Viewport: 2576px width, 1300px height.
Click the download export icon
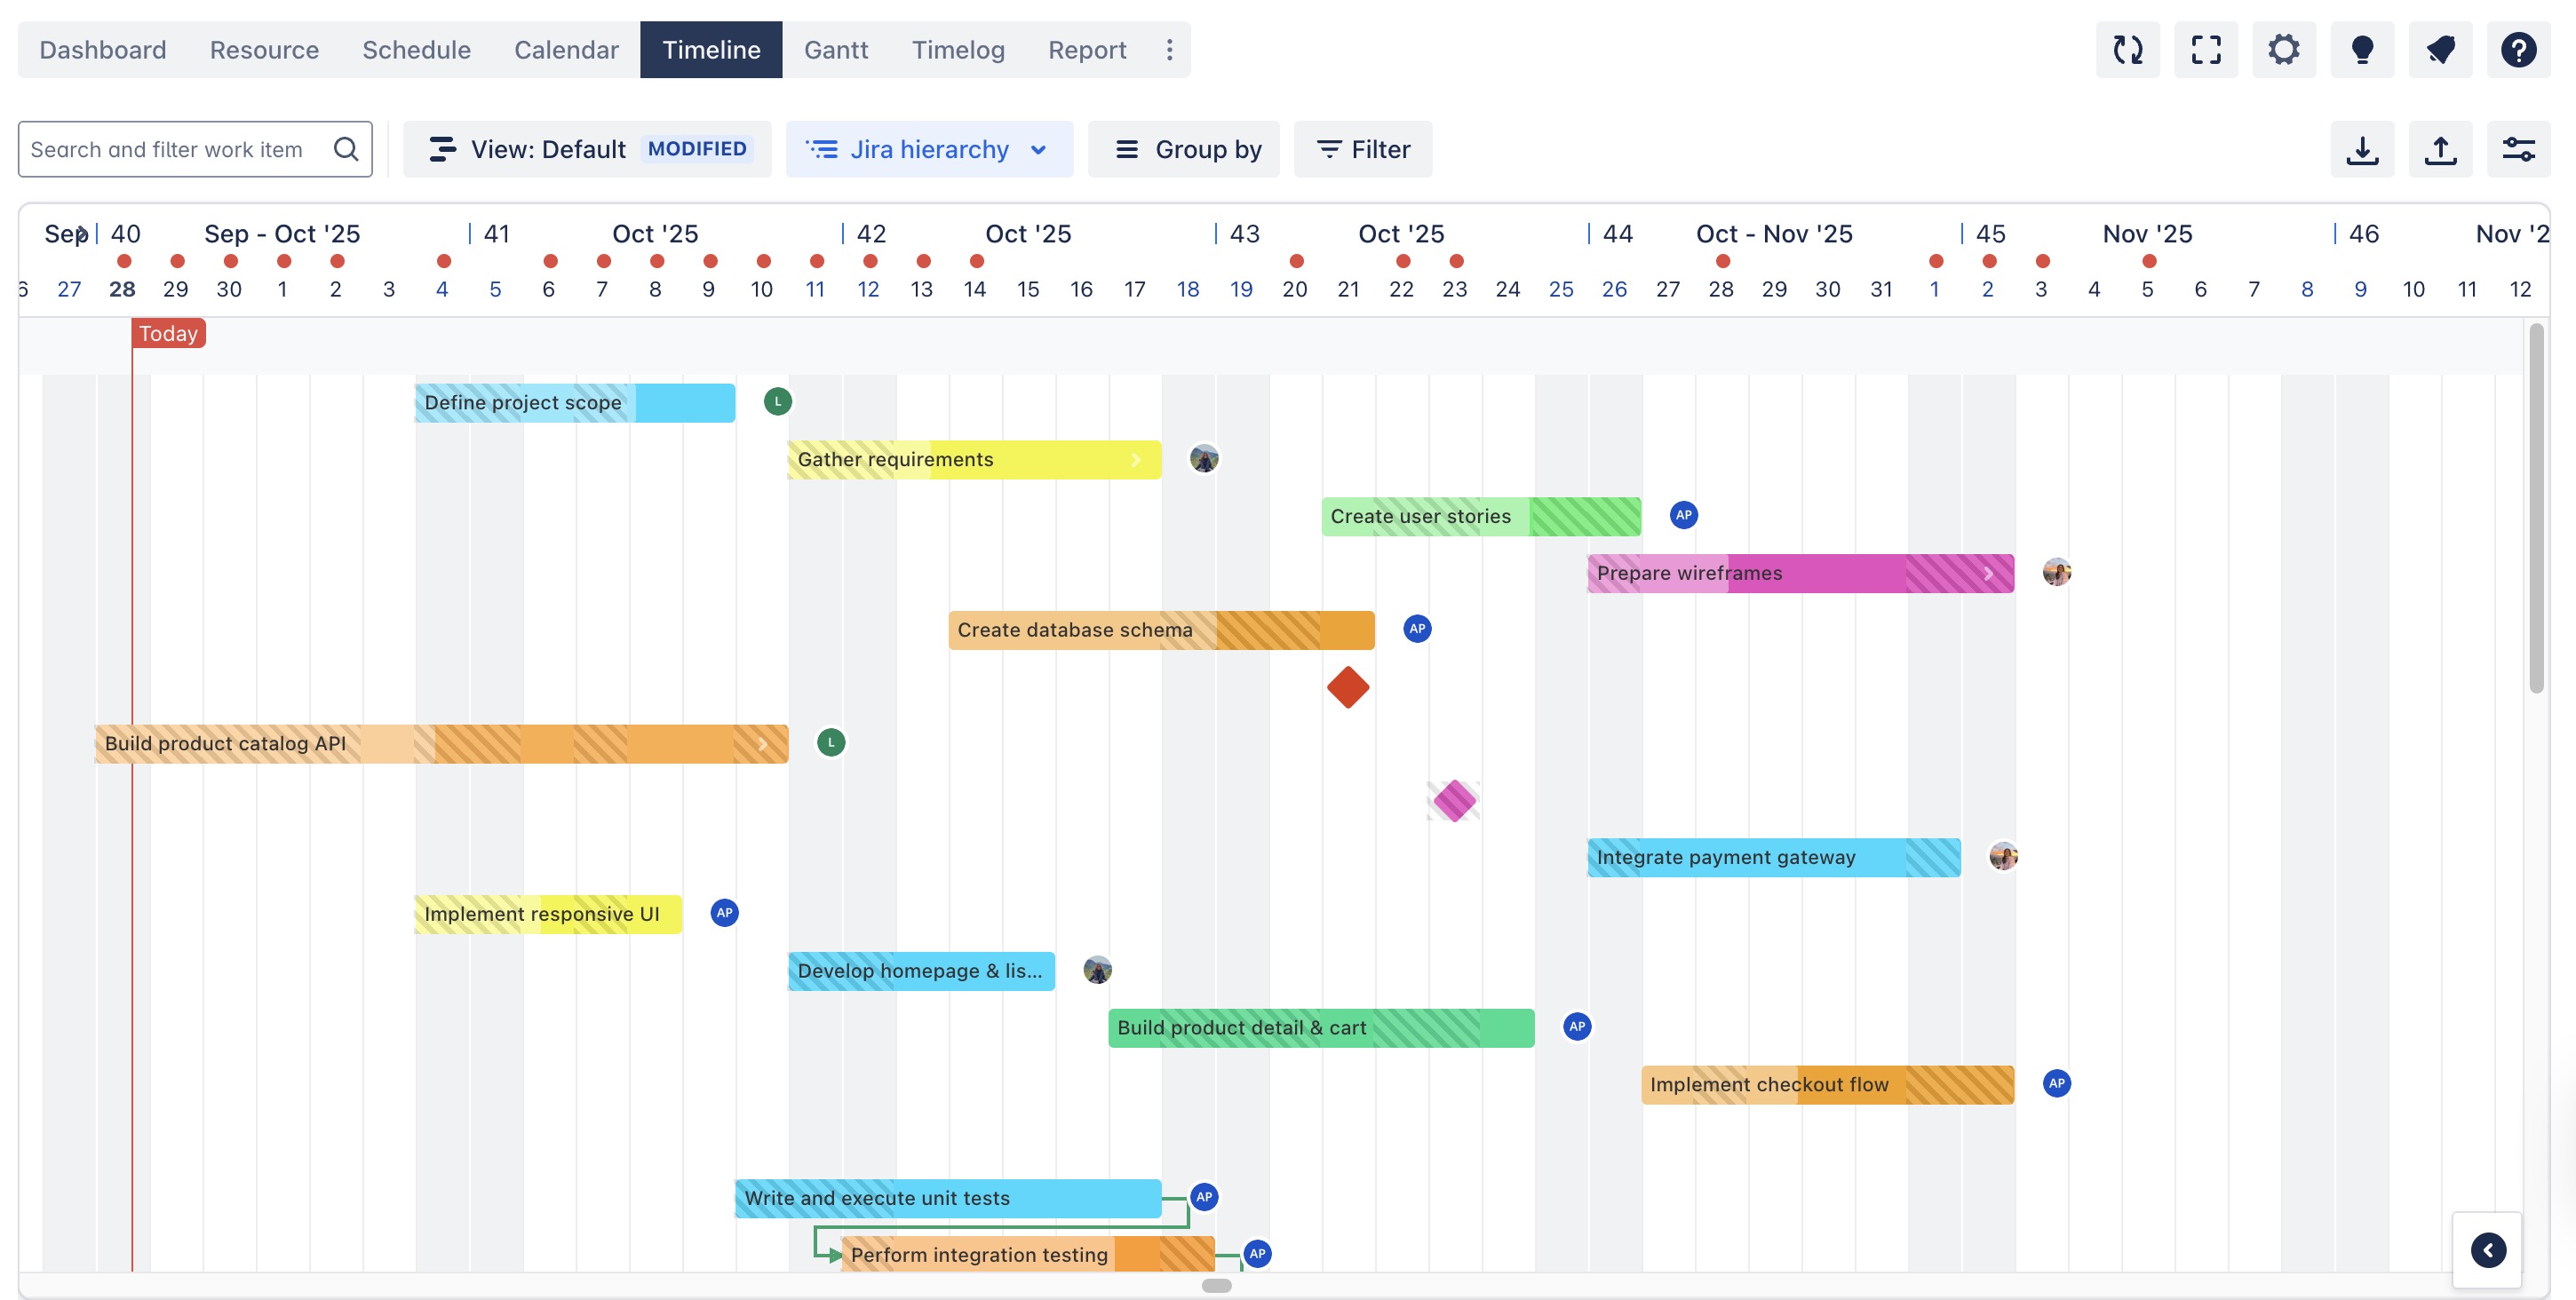click(2361, 150)
